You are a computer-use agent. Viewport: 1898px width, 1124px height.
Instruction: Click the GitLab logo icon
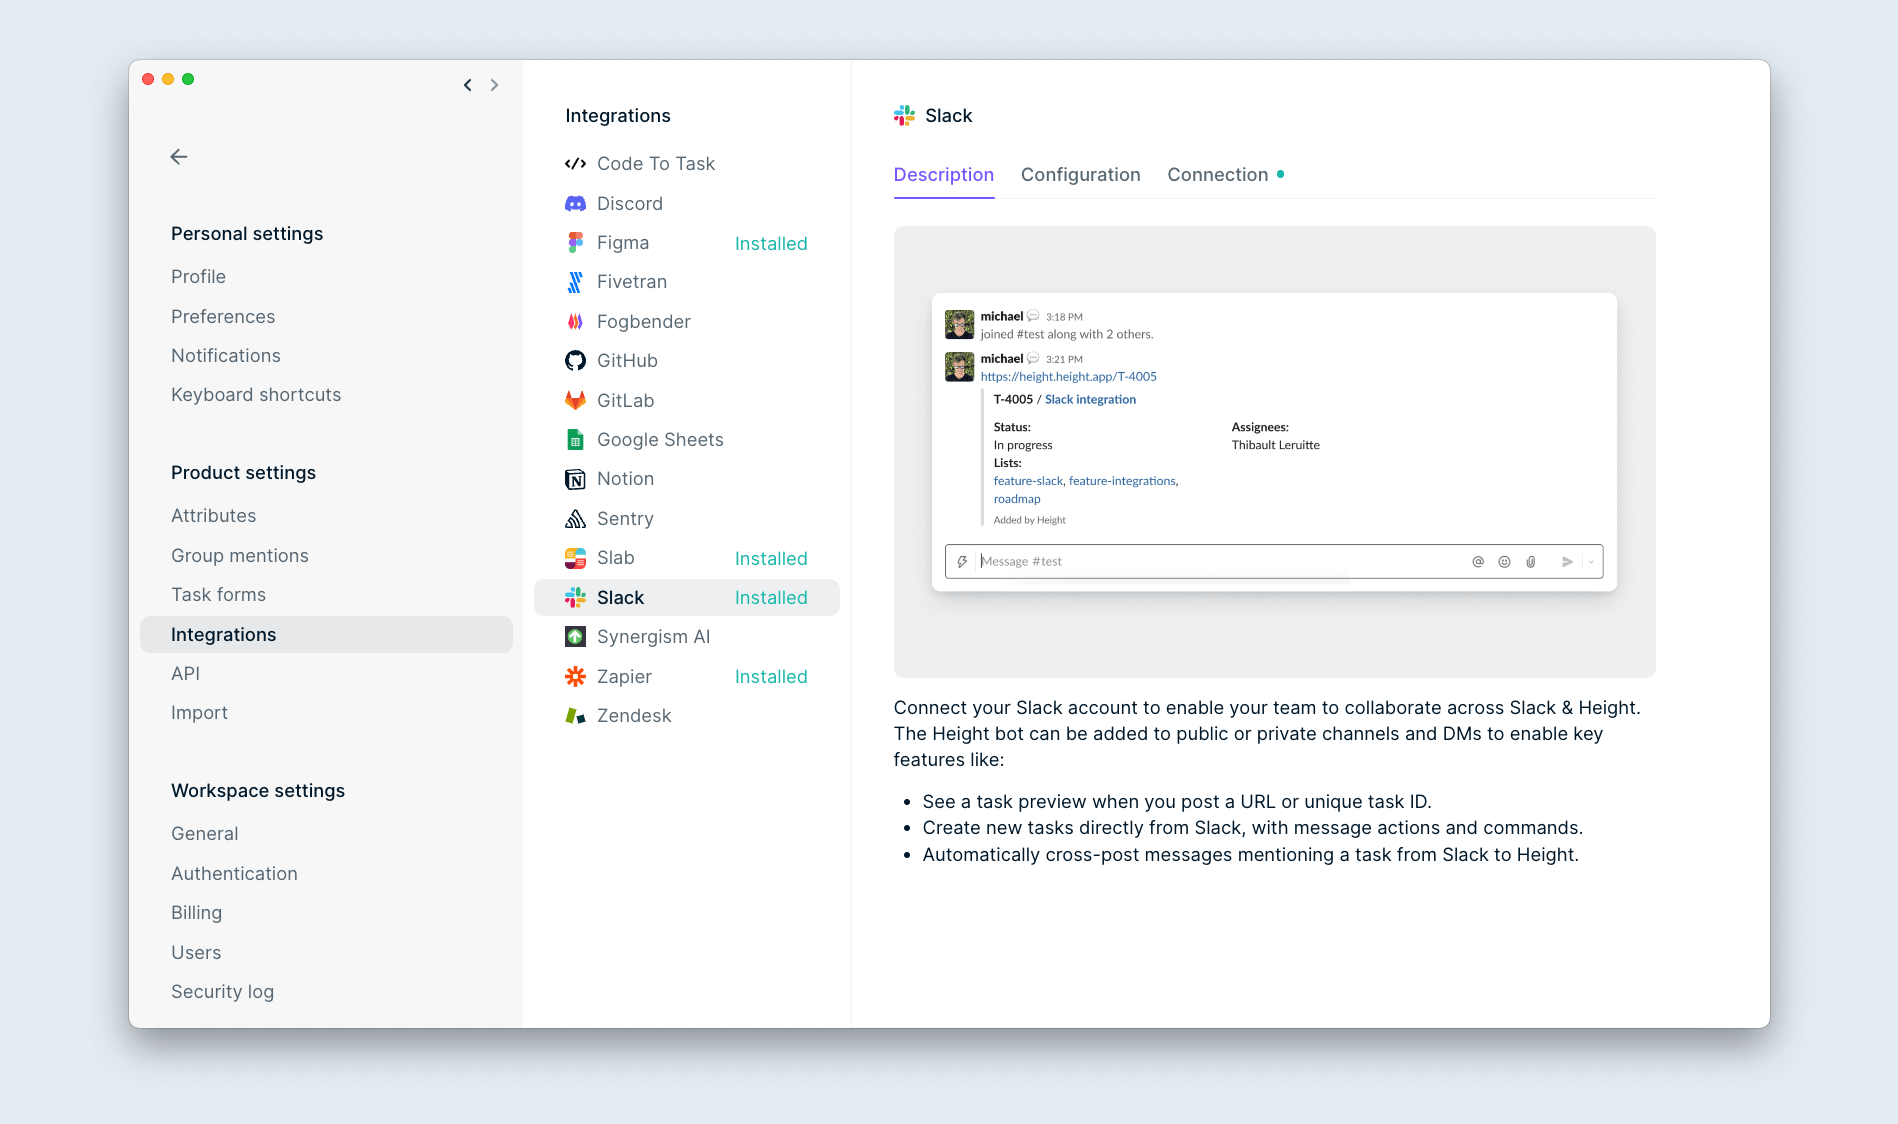pyautogui.click(x=575, y=401)
